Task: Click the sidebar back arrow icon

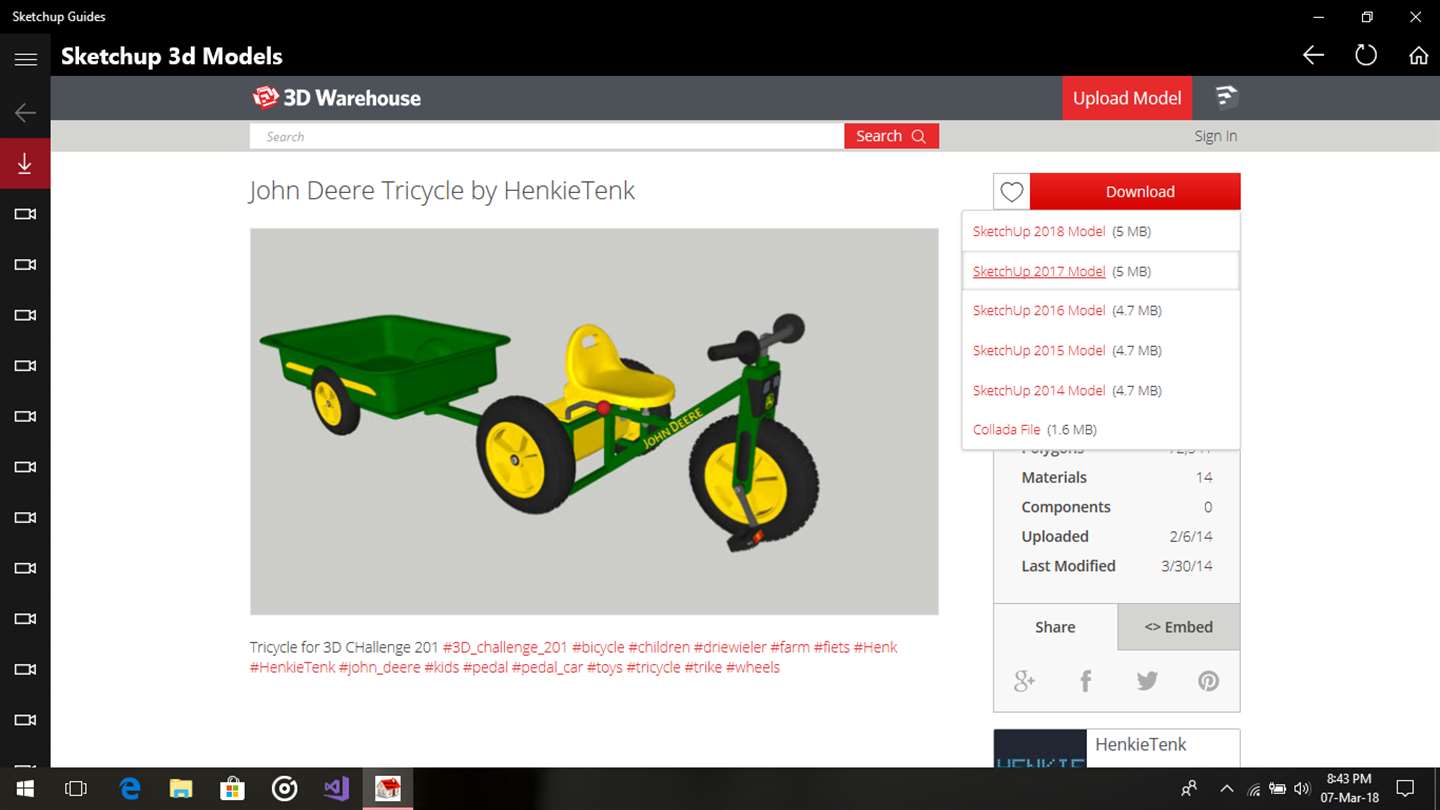Action: coord(25,113)
